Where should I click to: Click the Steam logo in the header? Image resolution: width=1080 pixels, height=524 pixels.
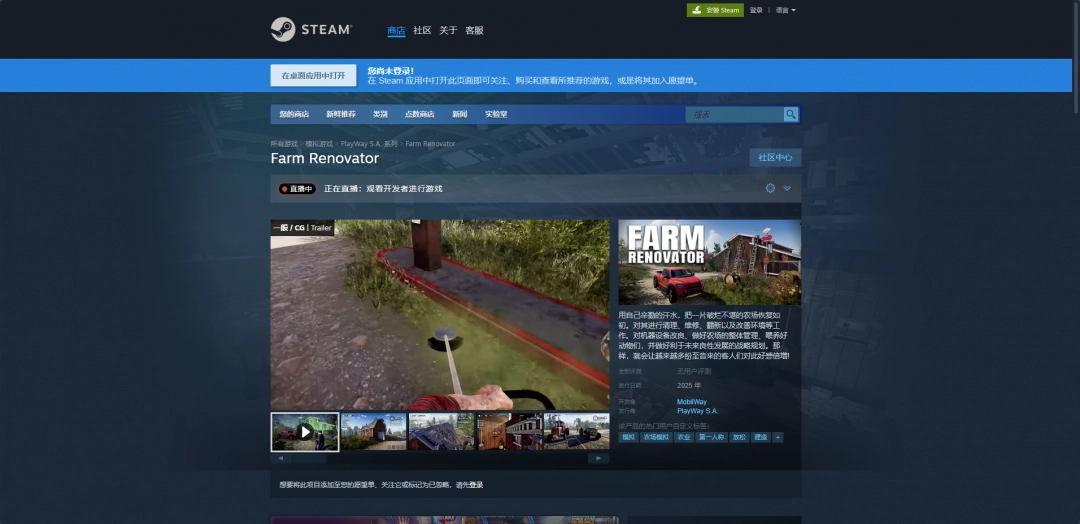311,30
